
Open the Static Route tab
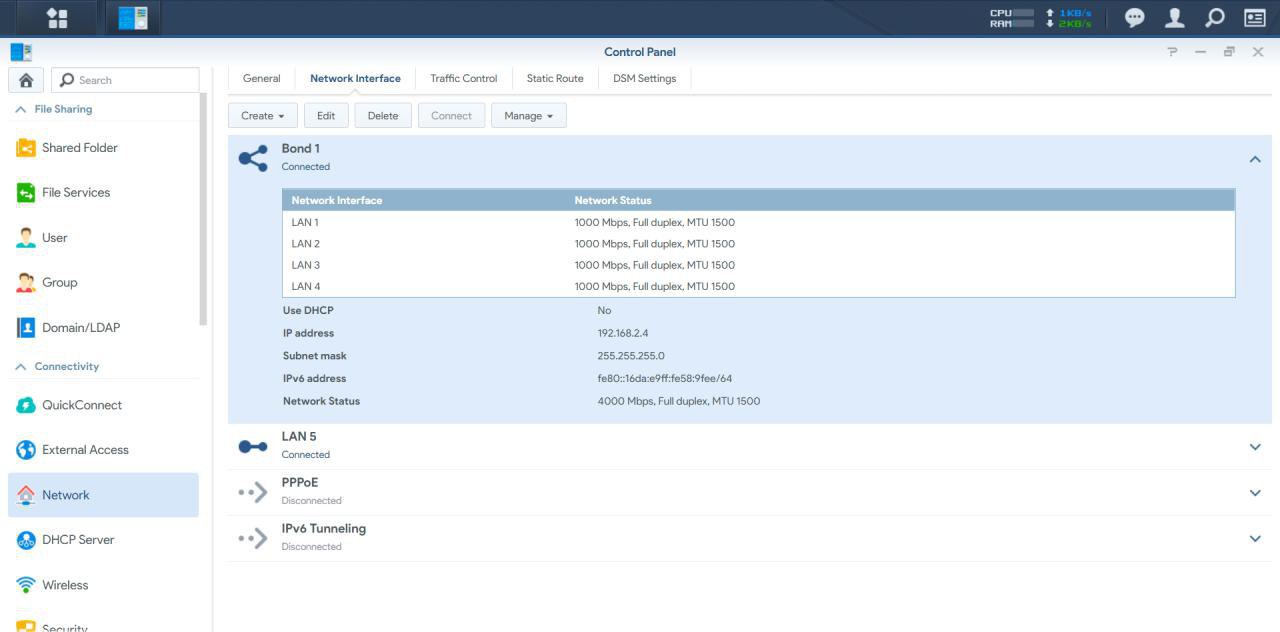point(555,78)
